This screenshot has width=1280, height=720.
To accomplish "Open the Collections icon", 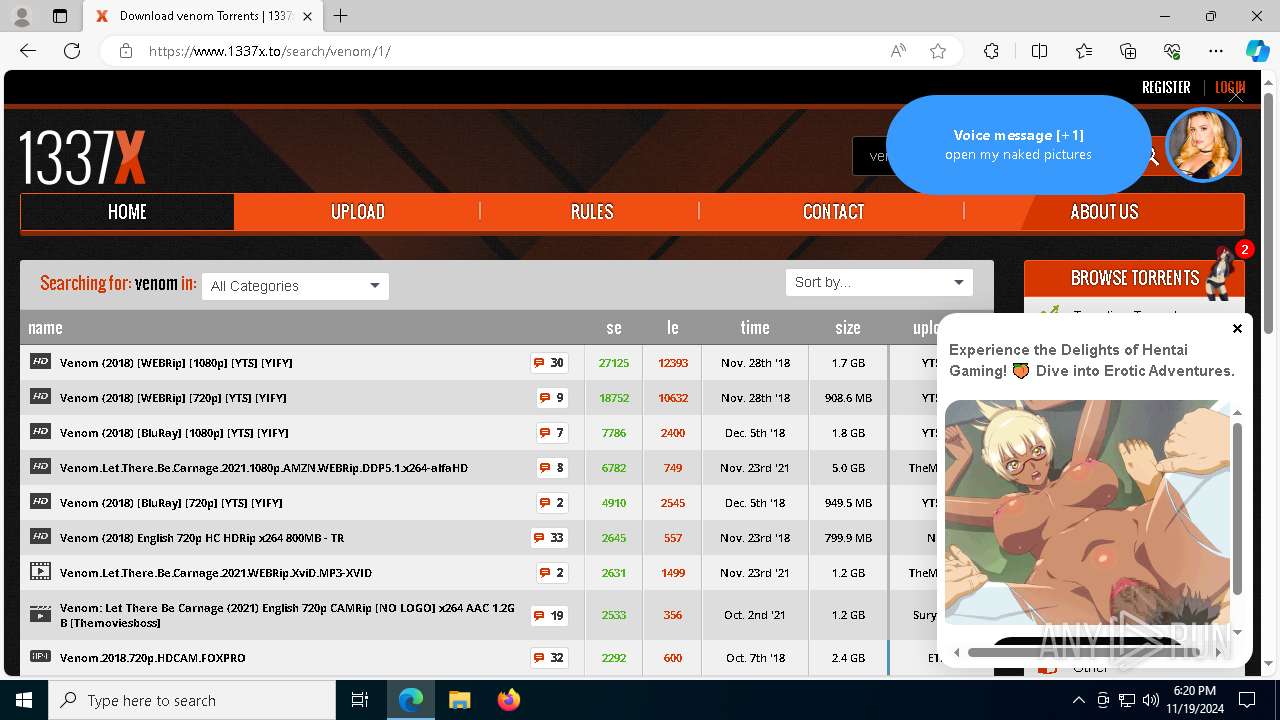I will coord(1128,51).
